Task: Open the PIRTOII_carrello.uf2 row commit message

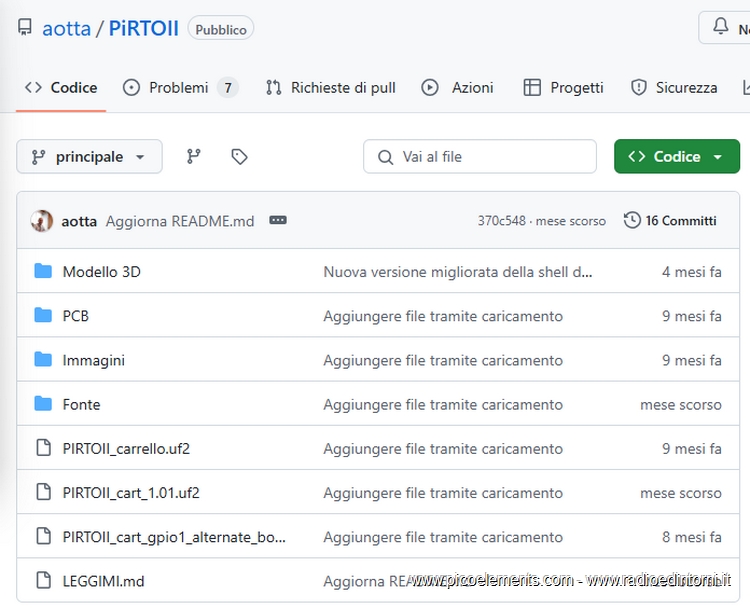Action: point(443,449)
